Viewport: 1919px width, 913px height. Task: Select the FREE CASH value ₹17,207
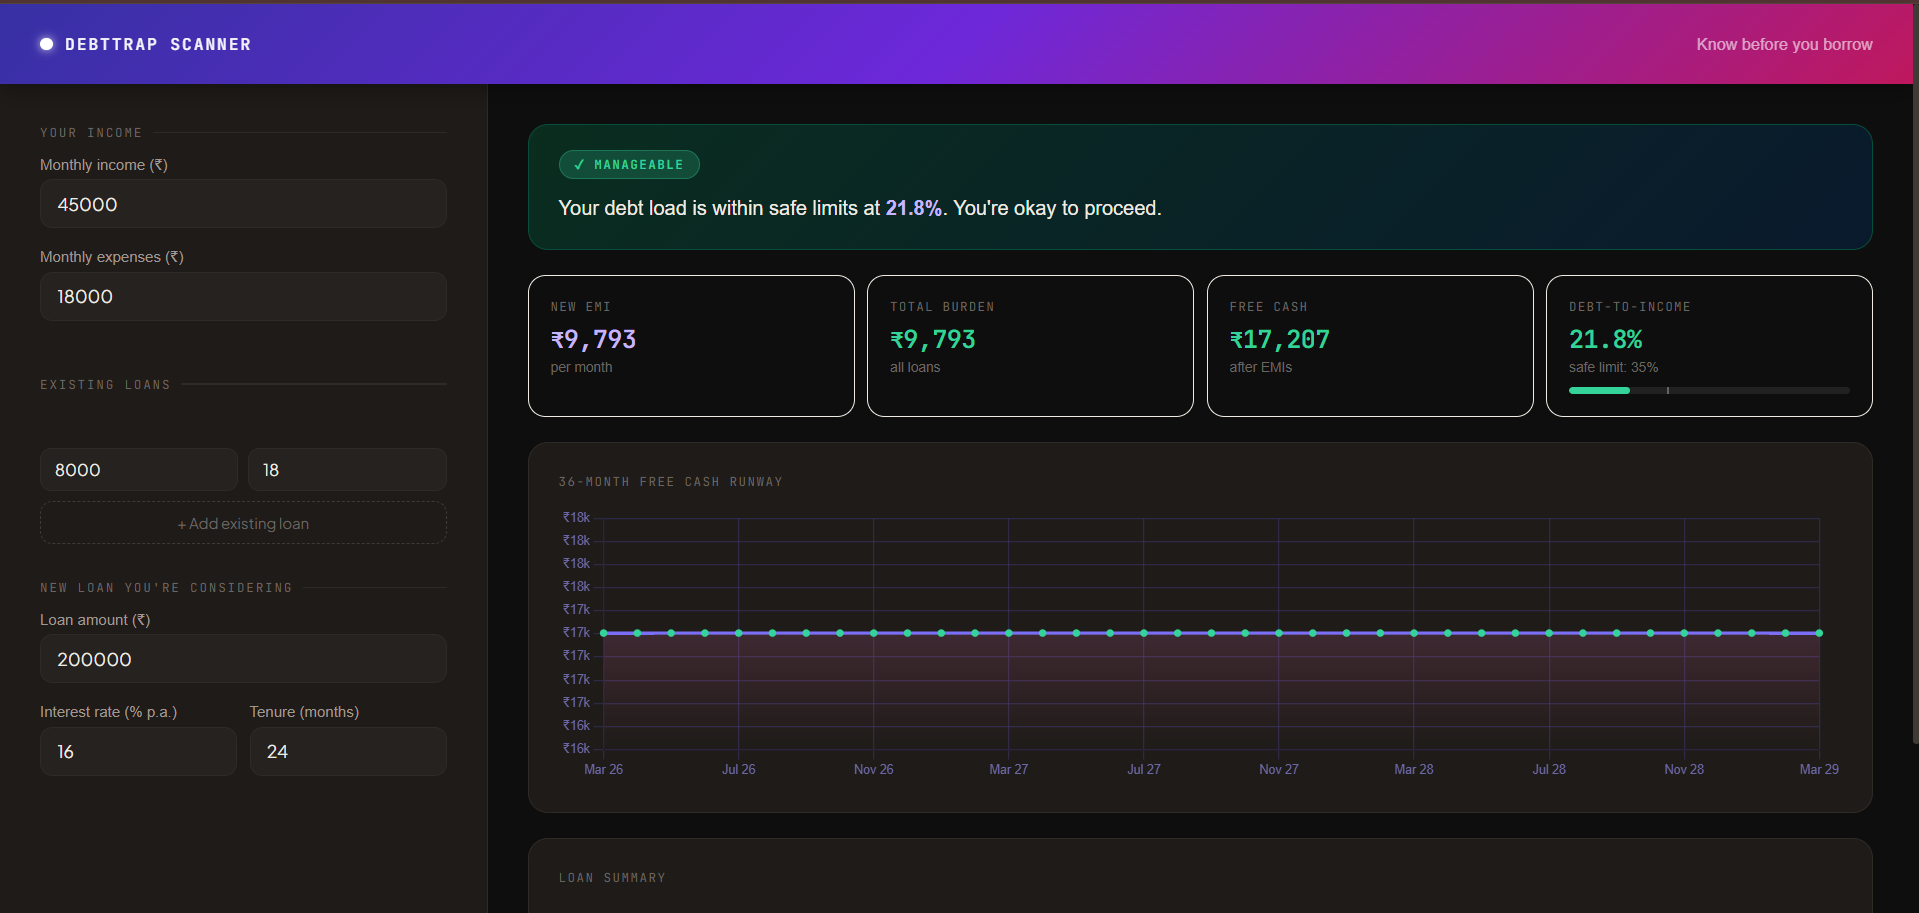1280,340
